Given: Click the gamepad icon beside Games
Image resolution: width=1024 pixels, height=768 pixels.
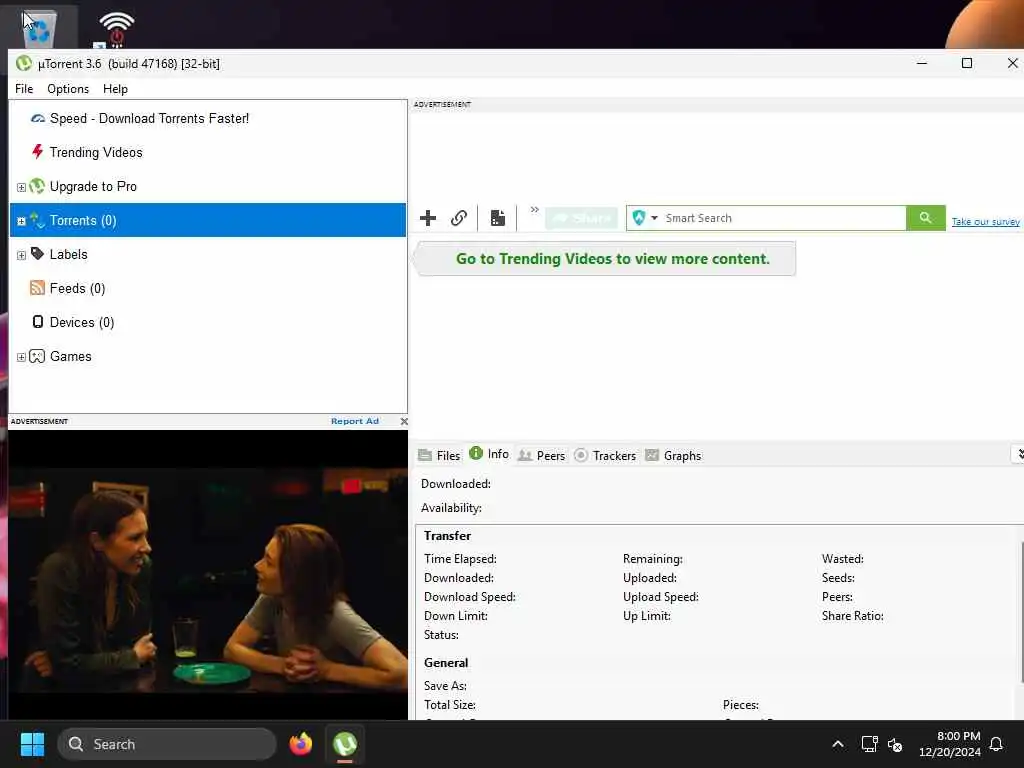Looking at the screenshot, I should coord(37,356).
